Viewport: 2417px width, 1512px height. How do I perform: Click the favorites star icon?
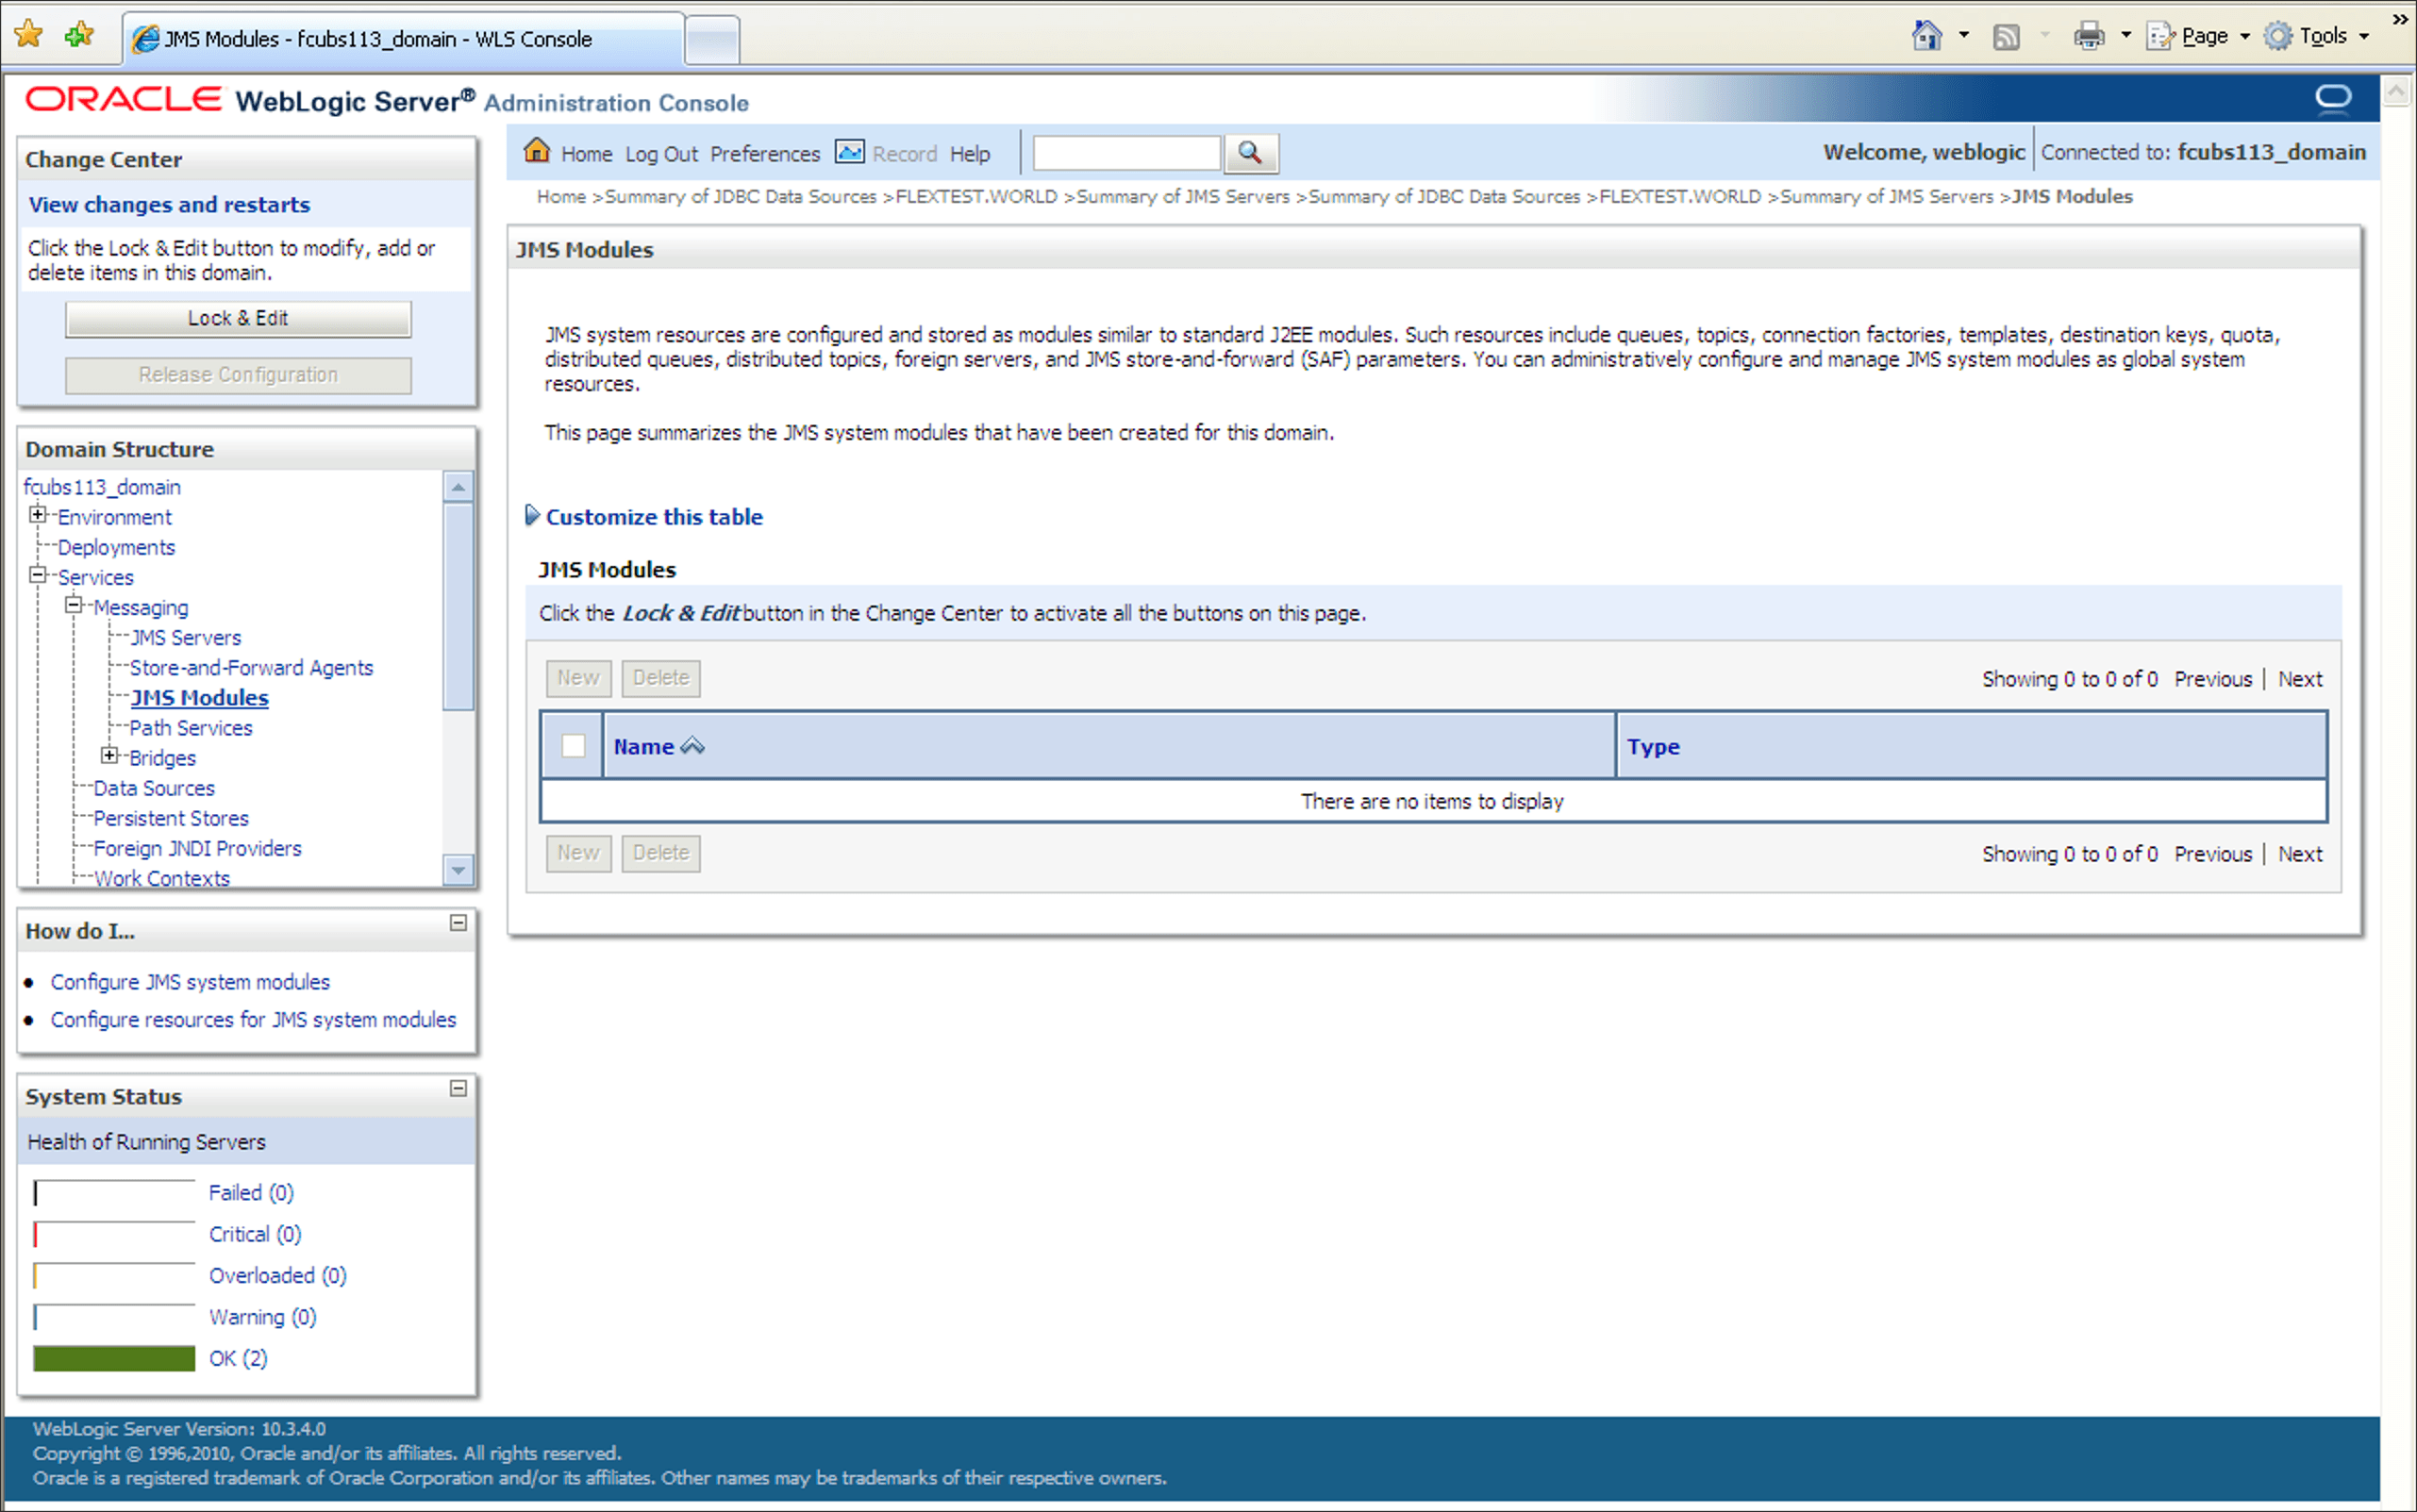[29, 35]
